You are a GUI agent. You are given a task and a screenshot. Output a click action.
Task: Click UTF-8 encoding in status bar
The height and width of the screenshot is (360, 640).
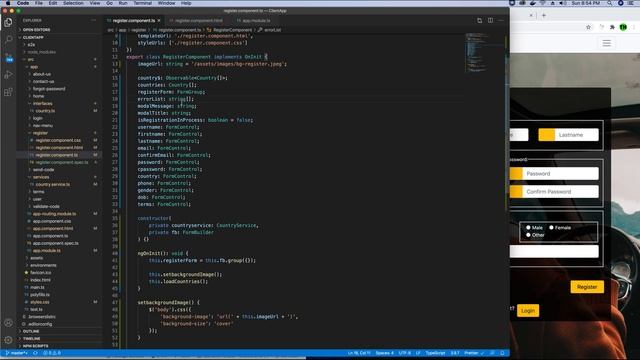click(404, 353)
